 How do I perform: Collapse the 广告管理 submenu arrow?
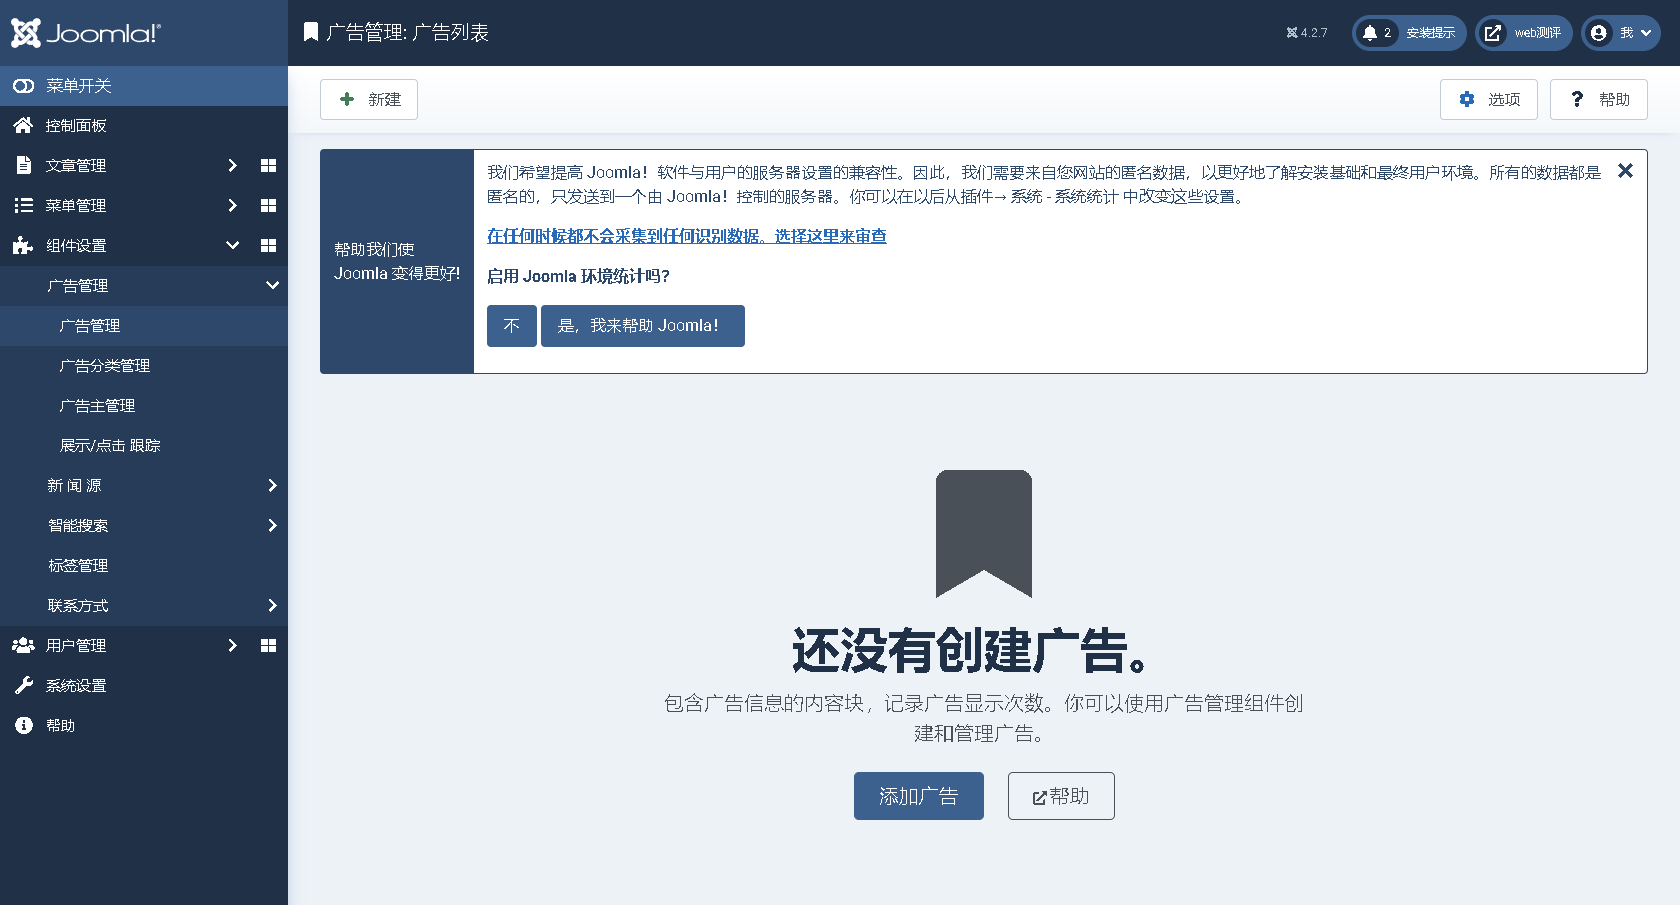point(272,286)
